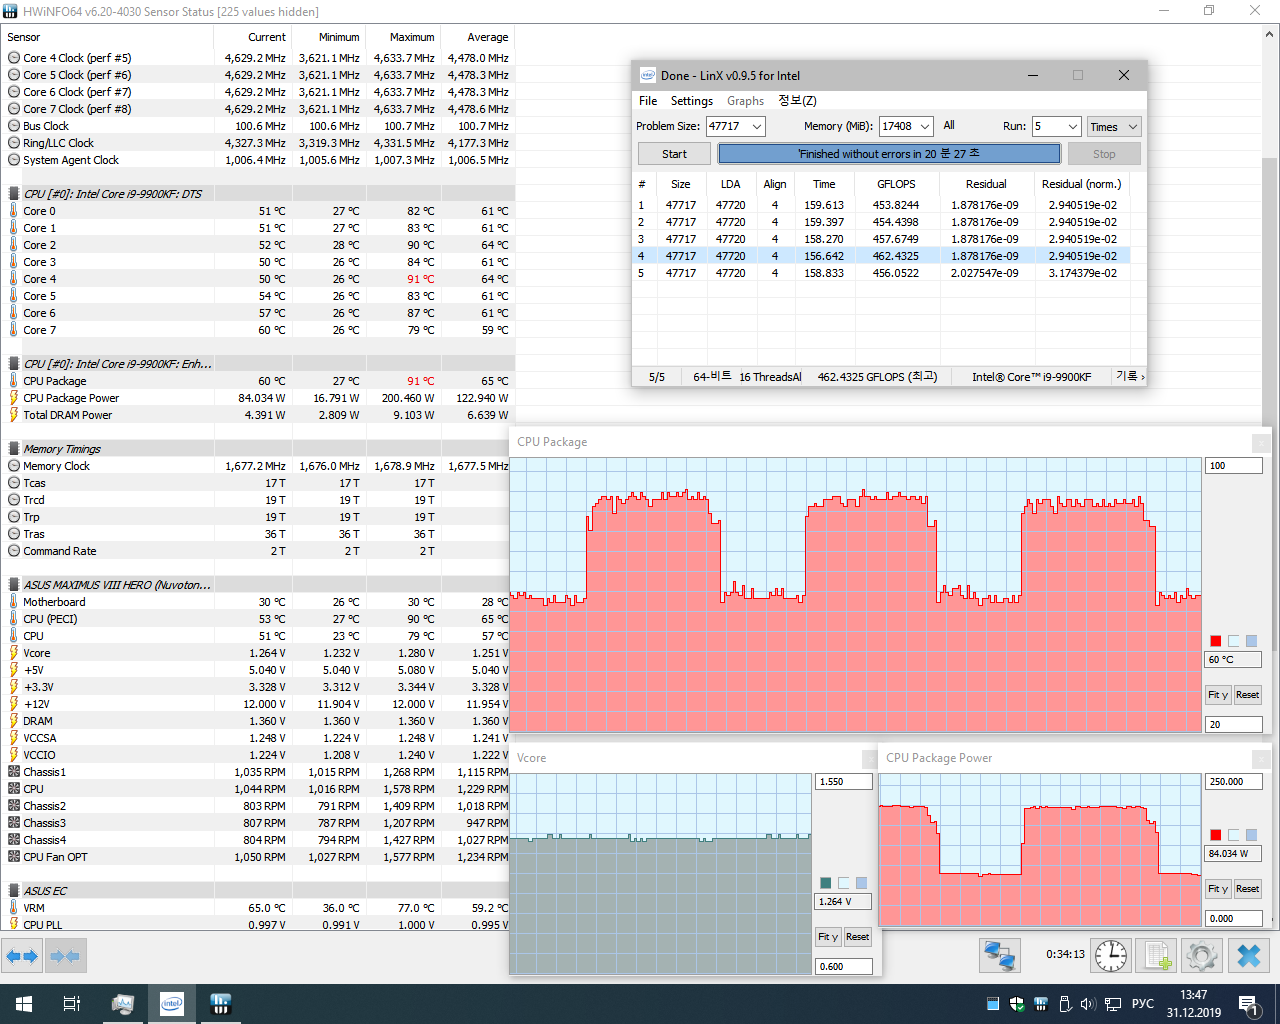This screenshot has height=1024, width=1280.
Task: Select the 'Memory Timings' group header
Action: 257,449
